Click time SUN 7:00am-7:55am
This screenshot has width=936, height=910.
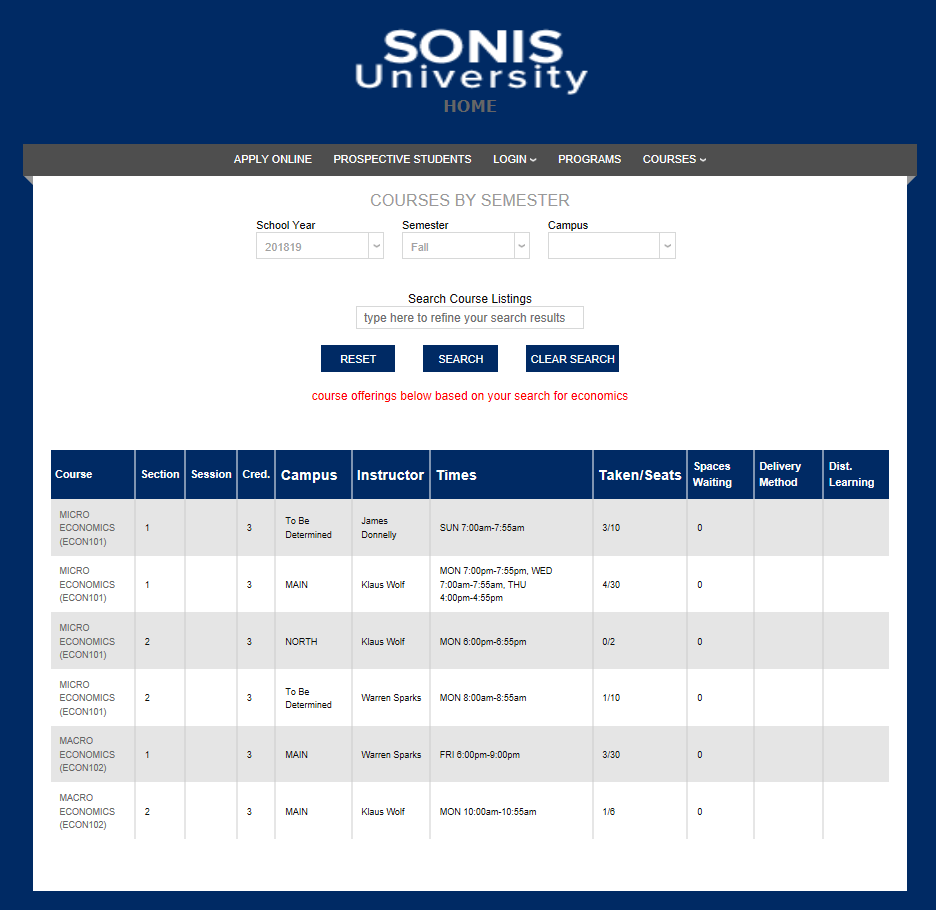pyautogui.click(x=482, y=528)
